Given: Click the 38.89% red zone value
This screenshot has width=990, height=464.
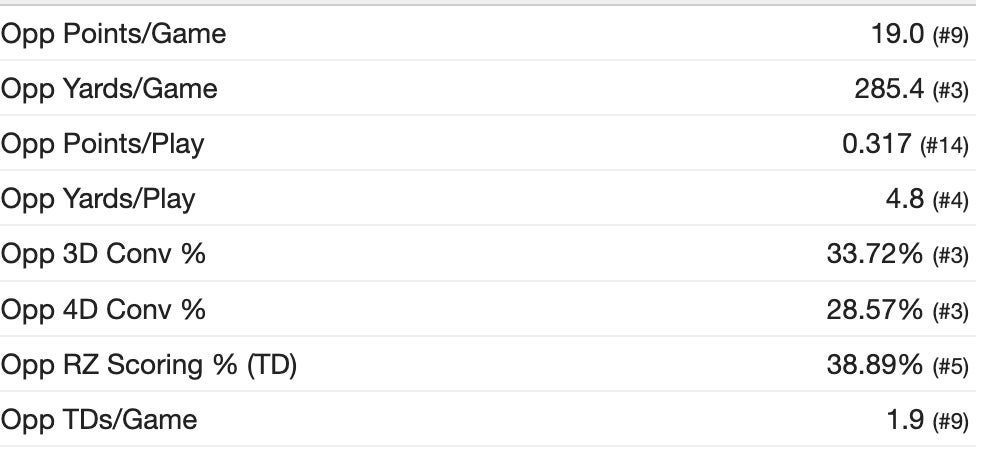Looking at the screenshot, I should pos(873,365).
